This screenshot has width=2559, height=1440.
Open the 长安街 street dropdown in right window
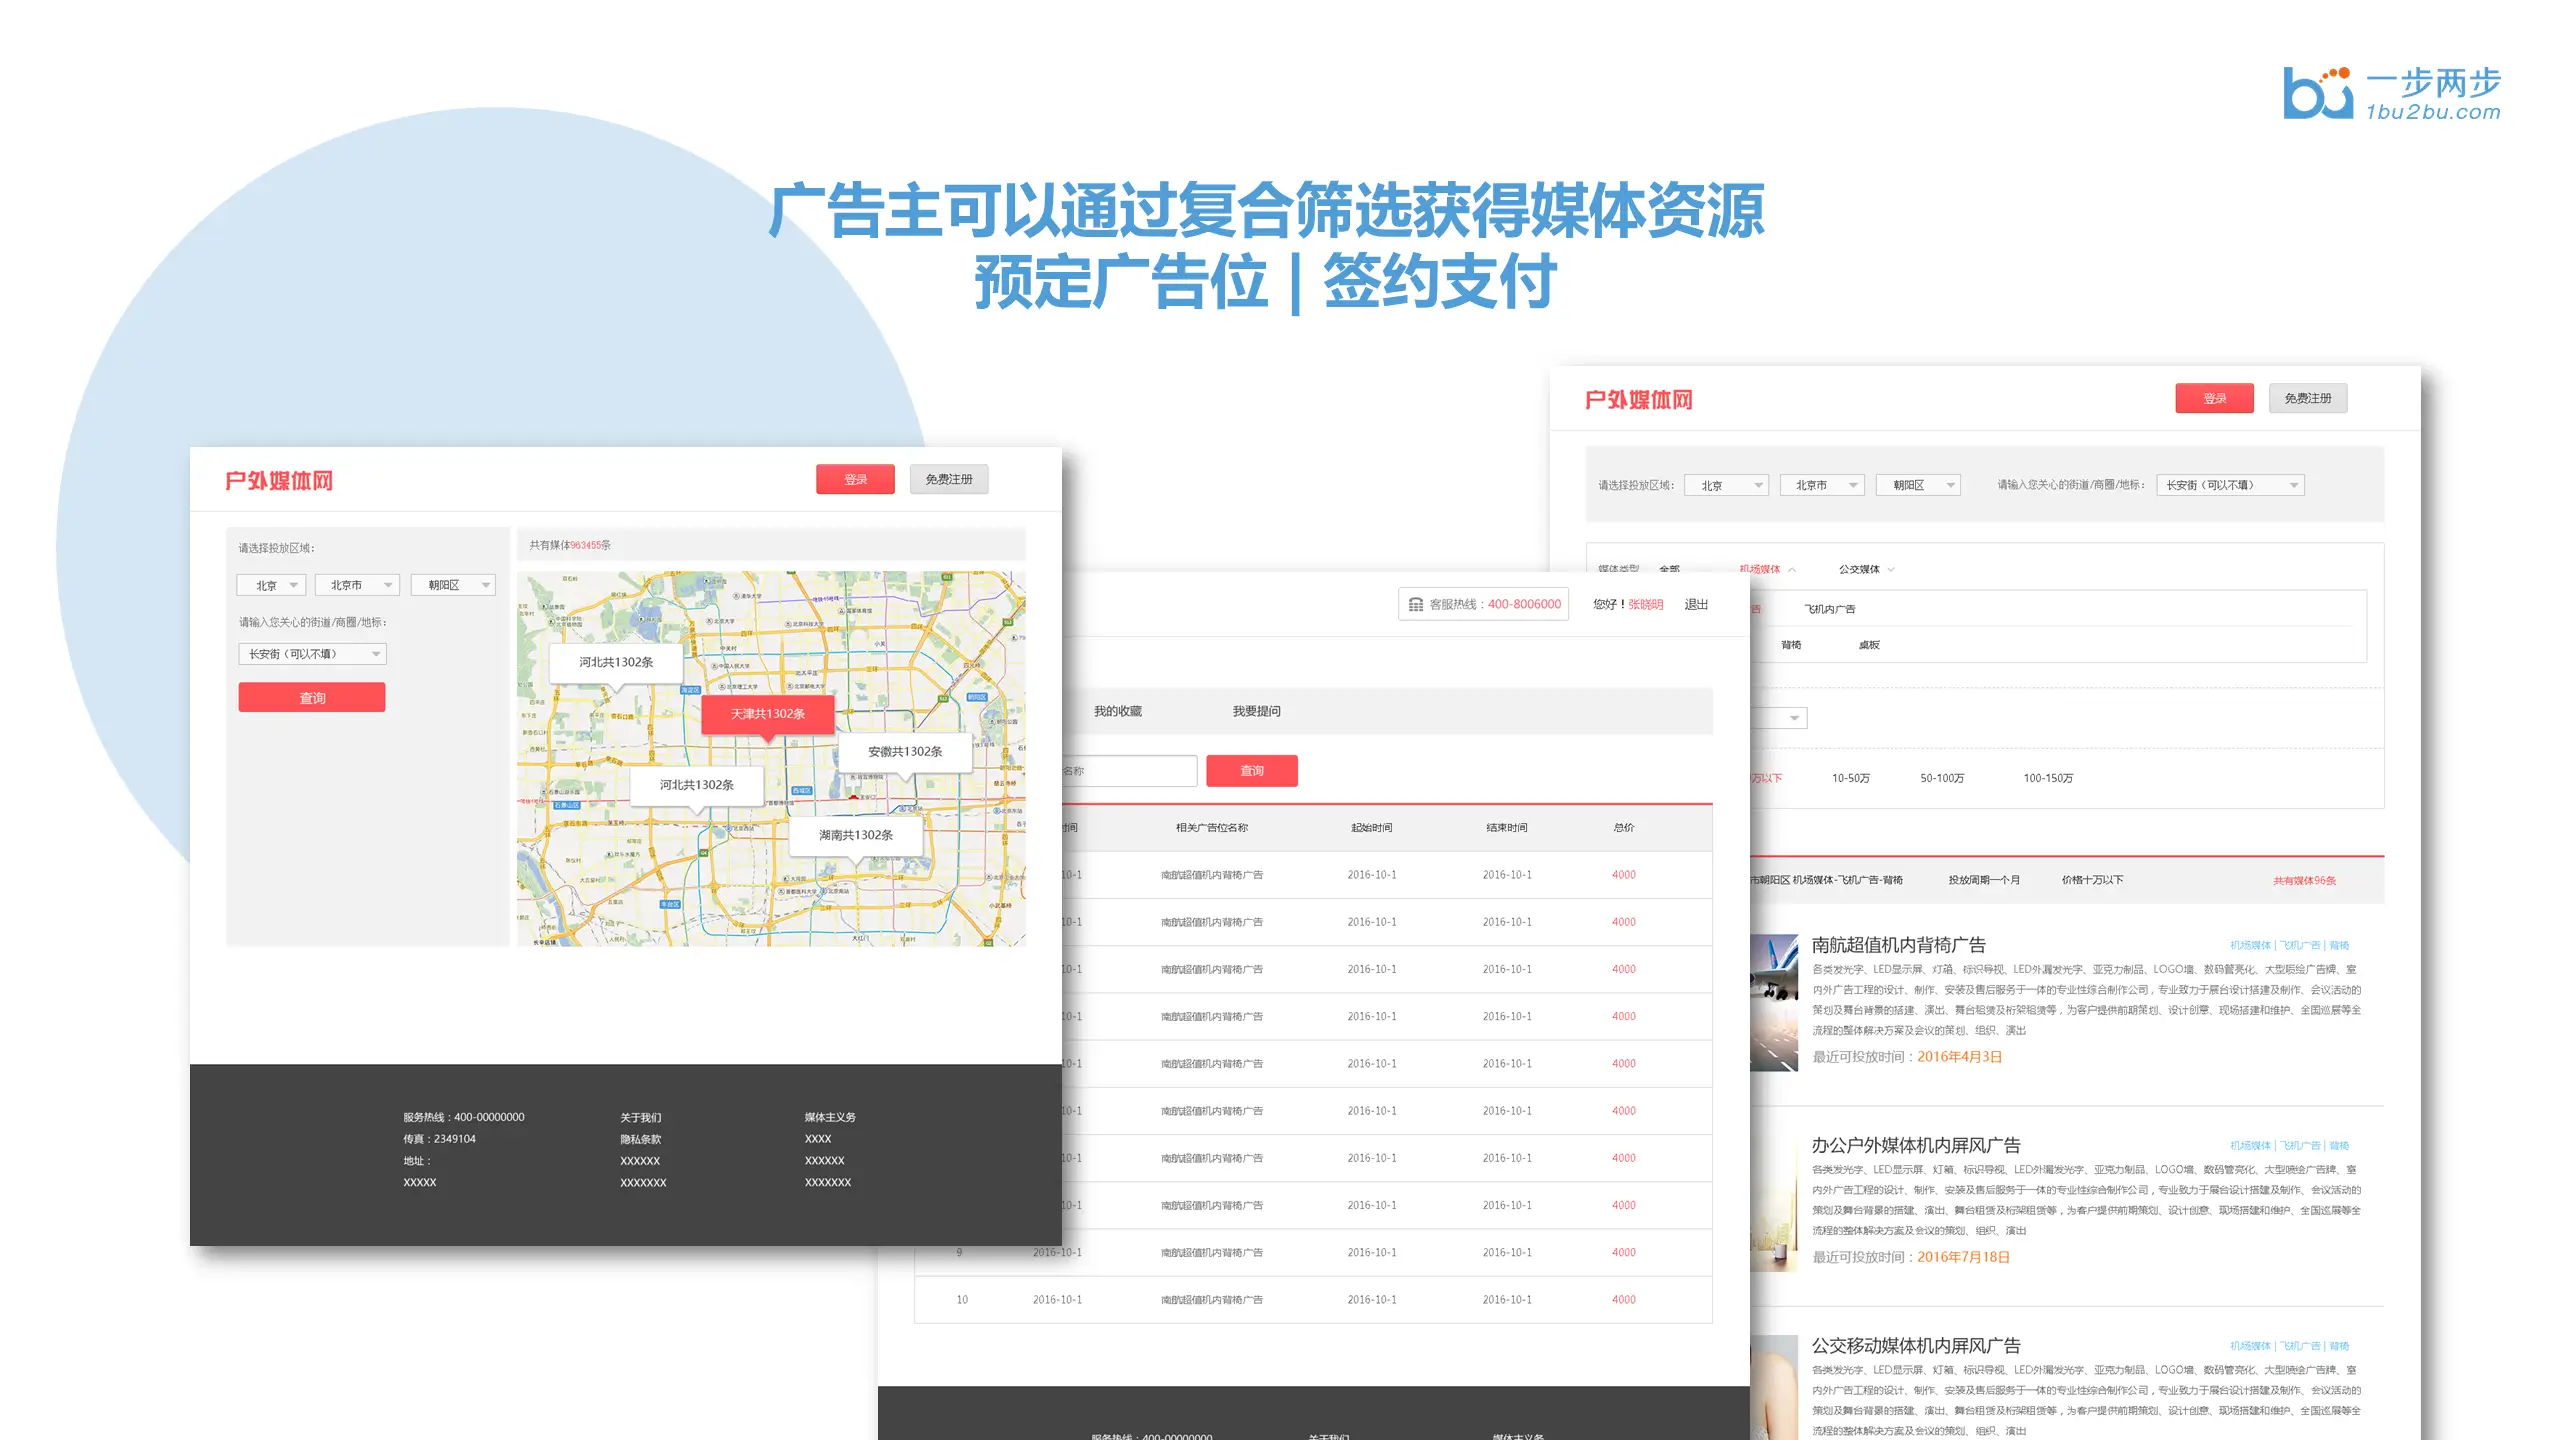click(2229, 485)
